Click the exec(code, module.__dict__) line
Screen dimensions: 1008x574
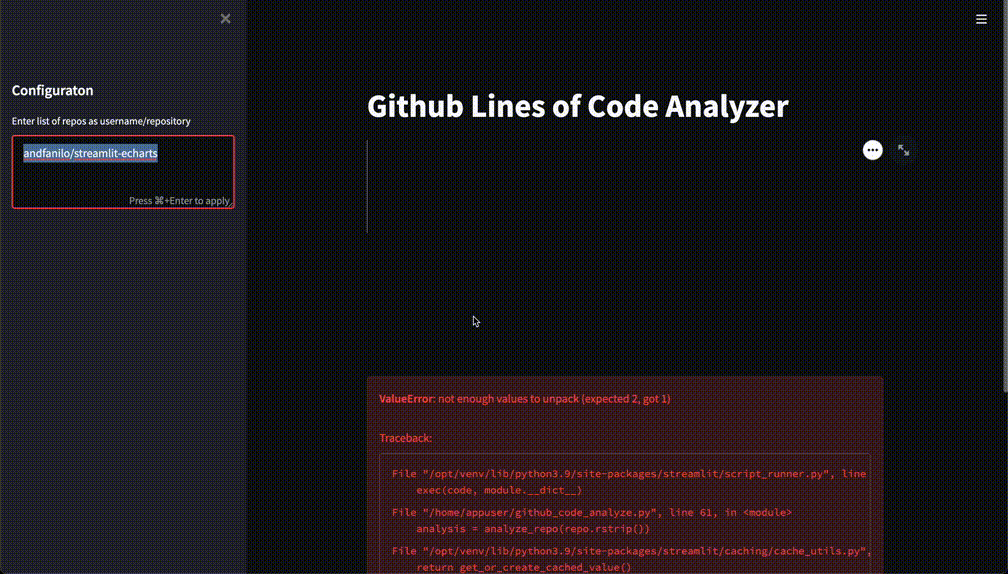499,490
